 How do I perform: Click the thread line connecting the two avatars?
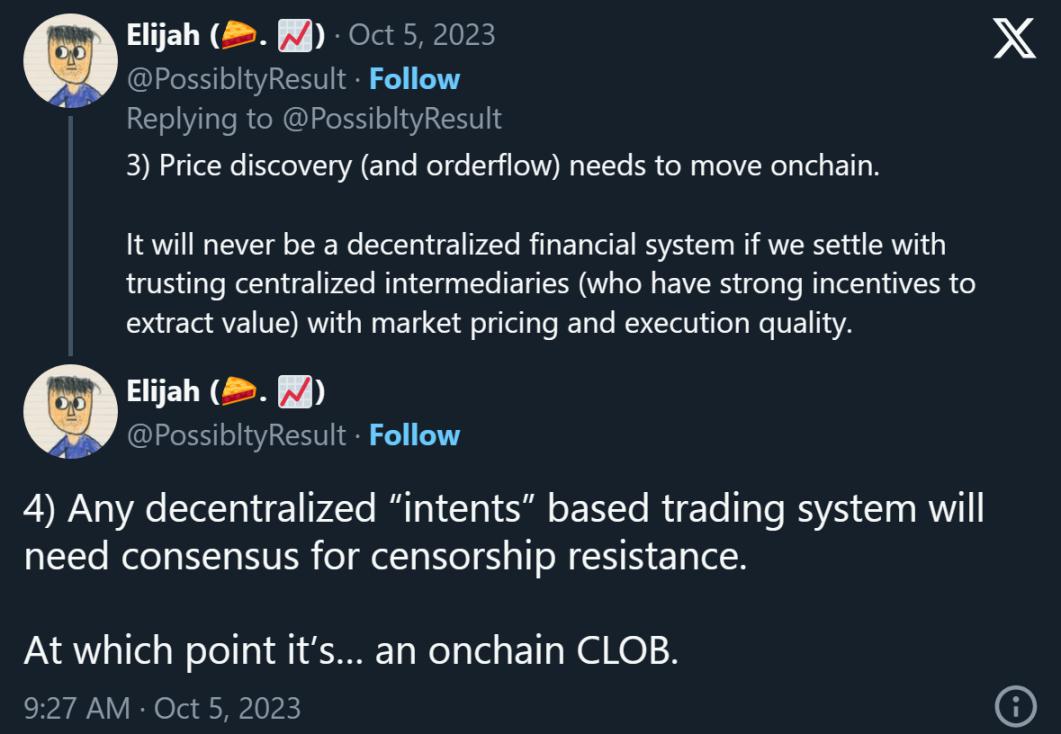pyautogui.click(x=70, y=235)
